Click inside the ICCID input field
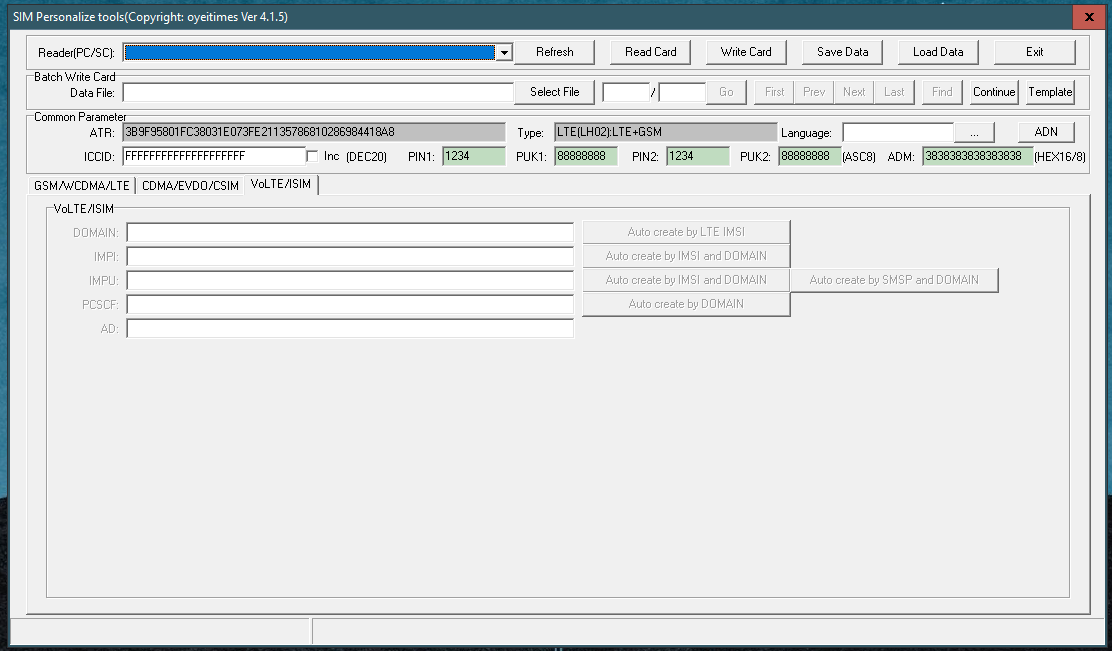1112x651 pixels. pos(210,156)
